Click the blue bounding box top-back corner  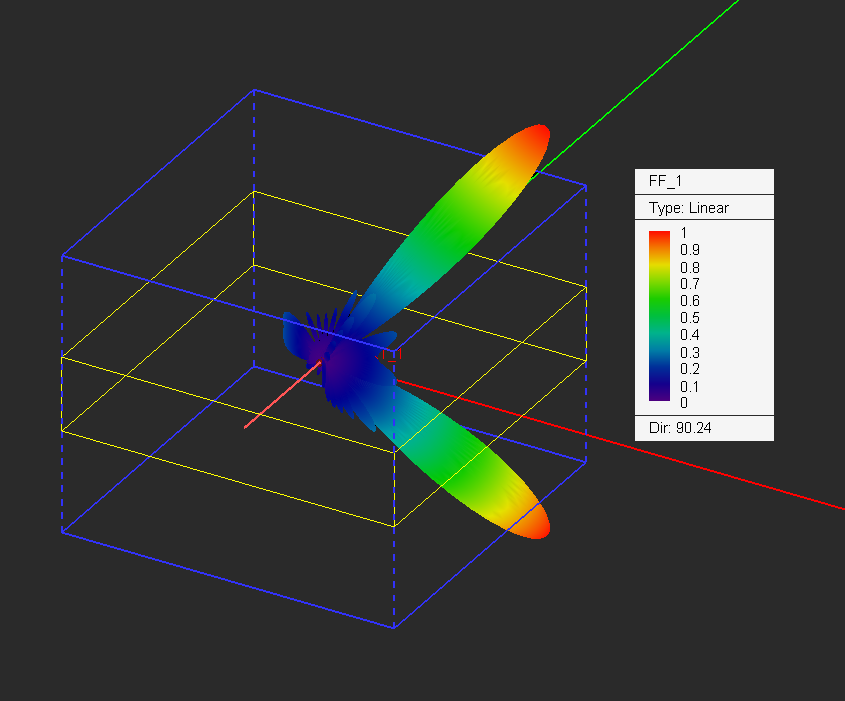[254, 90]
